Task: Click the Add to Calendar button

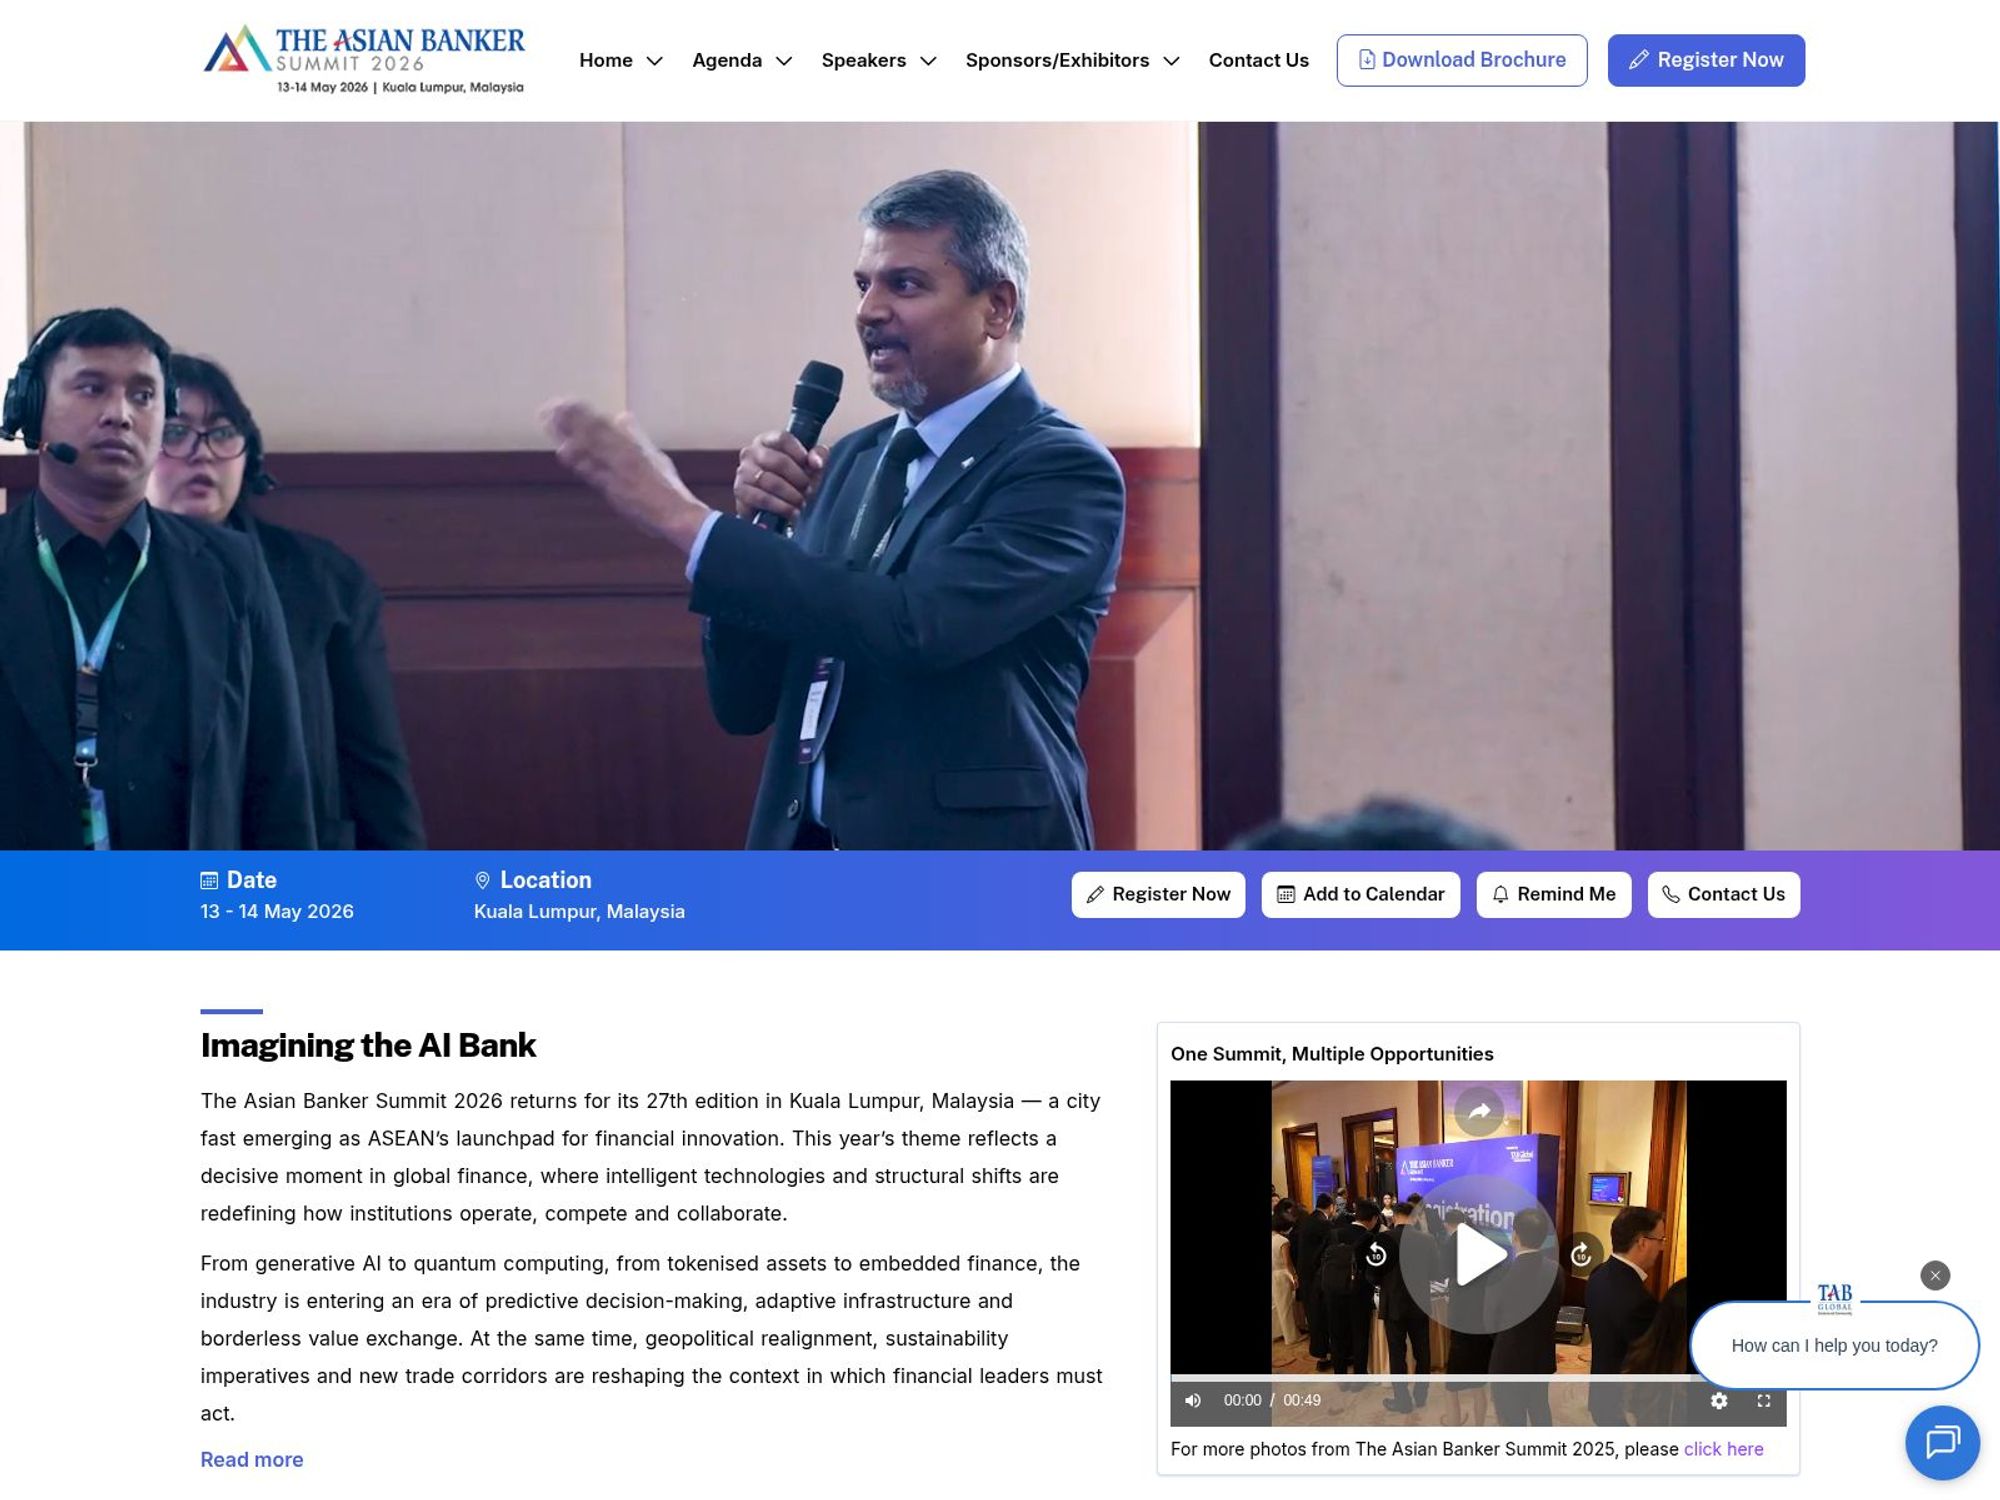Action: [x=1360, y=894]
